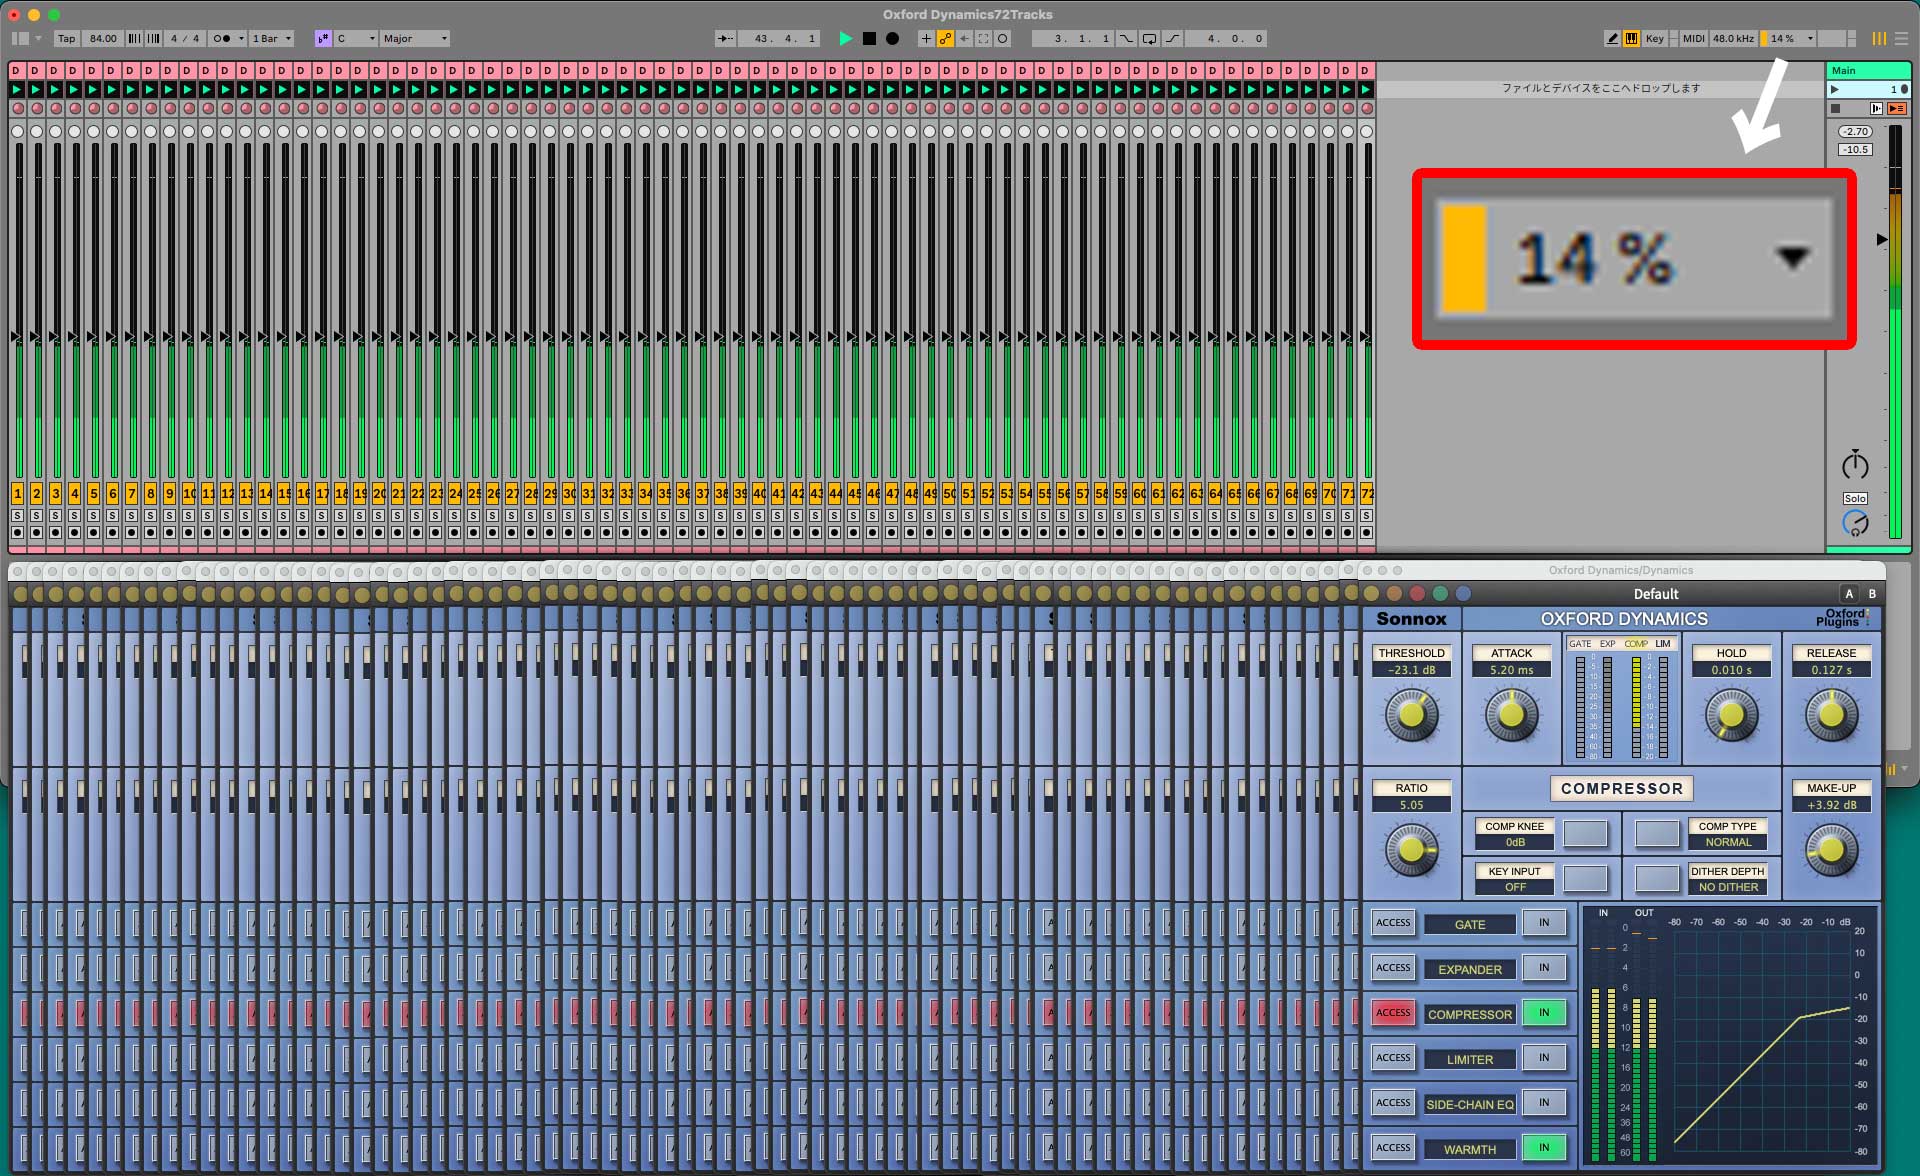Viewport: 1920px width, 1176px height.
Task: Enable the MIDI map mode button
Action: [x=1693, y=39]
